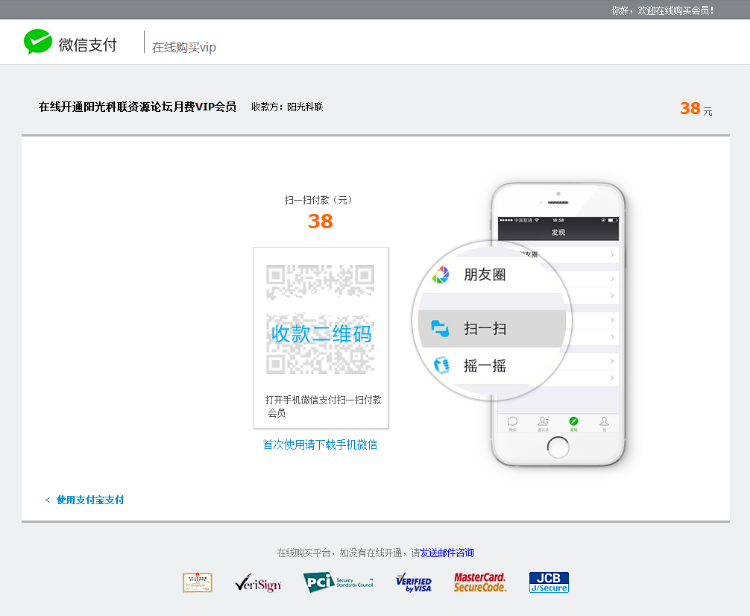Click the top chevron arrow in phone list
The width and height of the screenshot is (750, 616).
[612, 254]
